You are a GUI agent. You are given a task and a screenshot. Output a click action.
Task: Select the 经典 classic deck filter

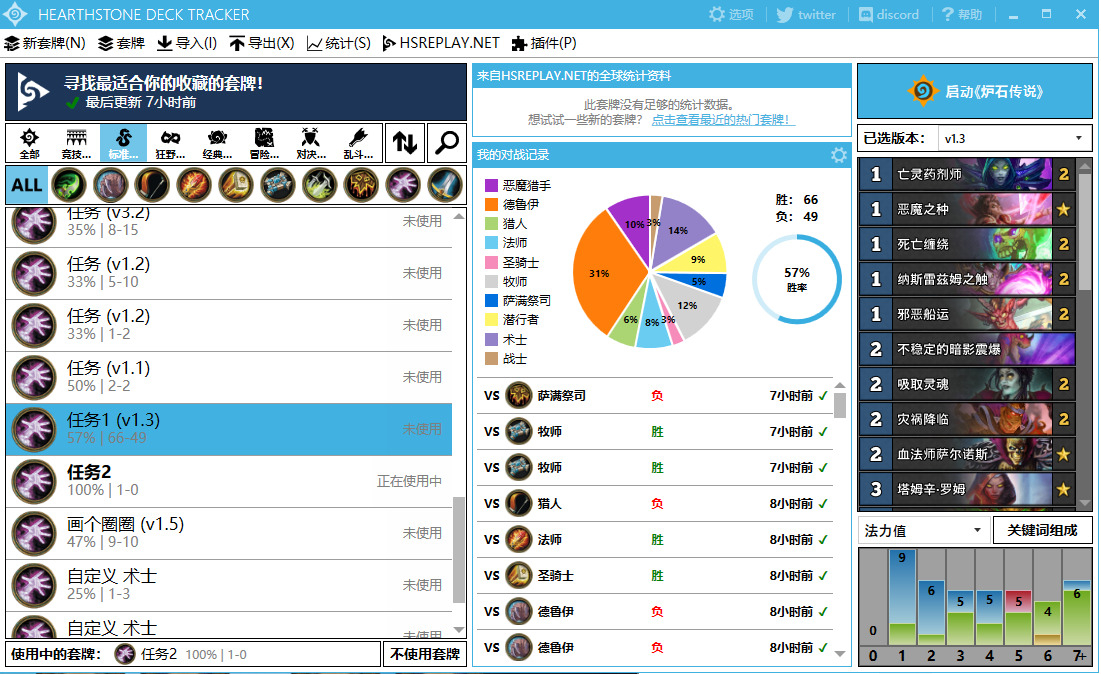click(217, 143)
